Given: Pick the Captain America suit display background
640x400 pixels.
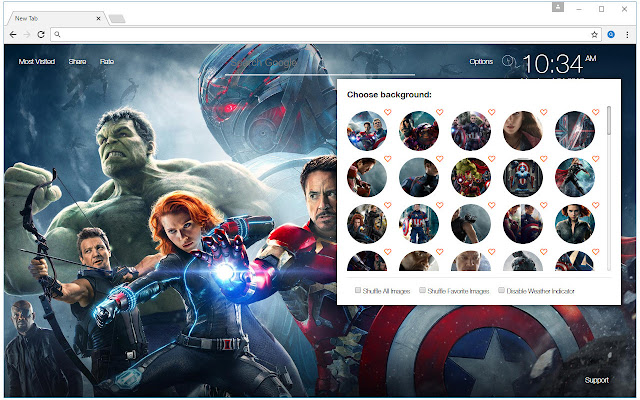Looking at the screenshot, I should 523,178.
